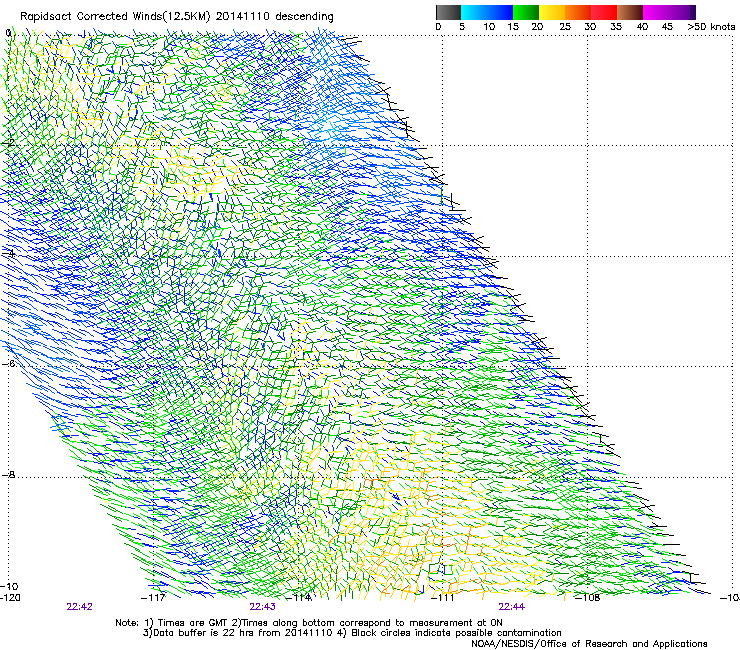Click the red 30-35 knots color segment
Screen dimensions: 740x650
604,12
